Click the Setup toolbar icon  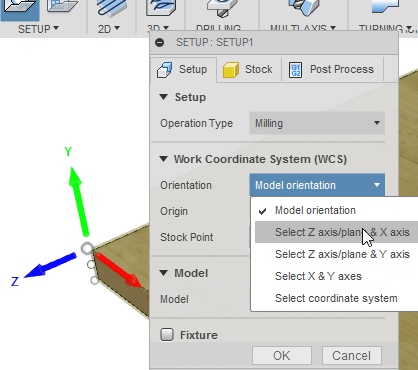point(20,9)
